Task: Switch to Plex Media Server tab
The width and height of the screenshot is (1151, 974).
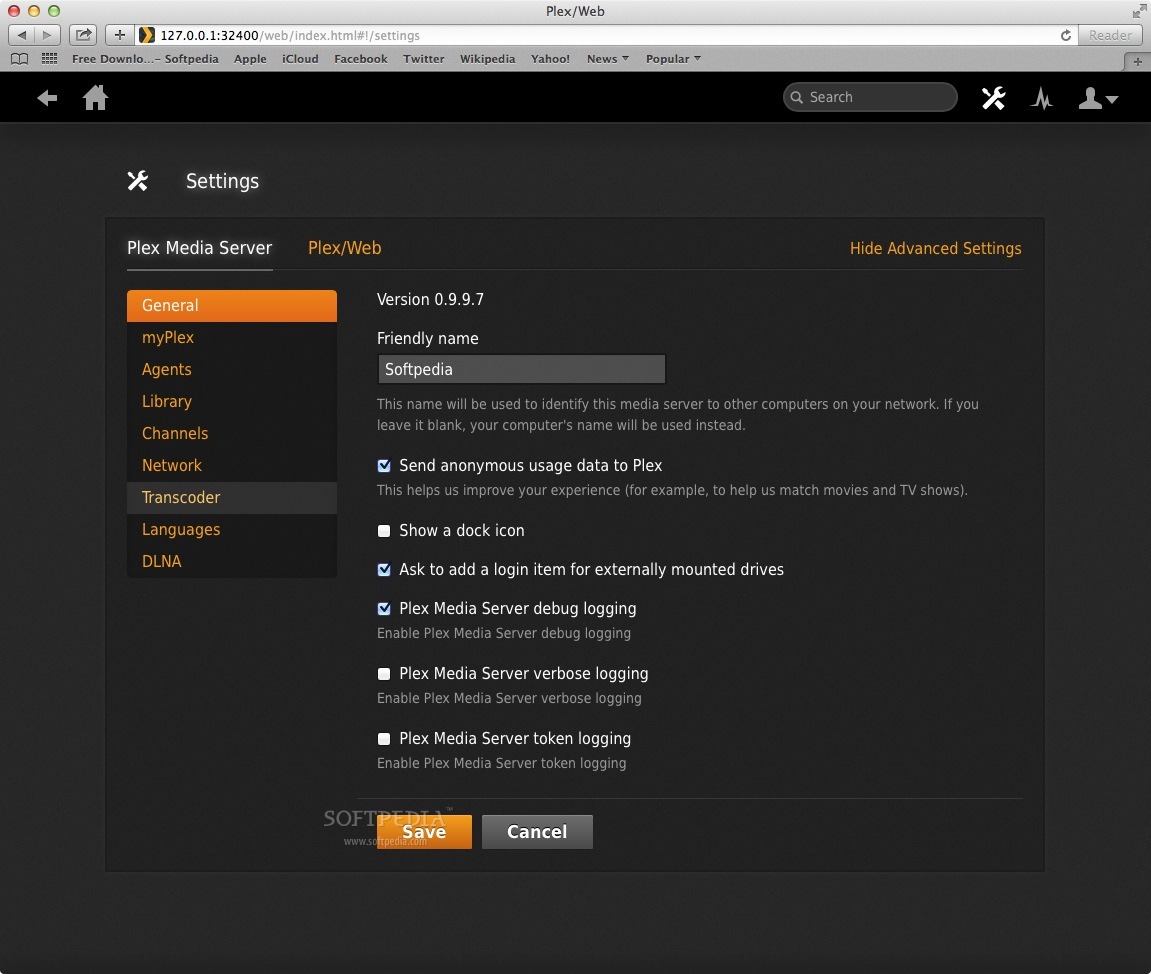Action: tap(200, 248)
